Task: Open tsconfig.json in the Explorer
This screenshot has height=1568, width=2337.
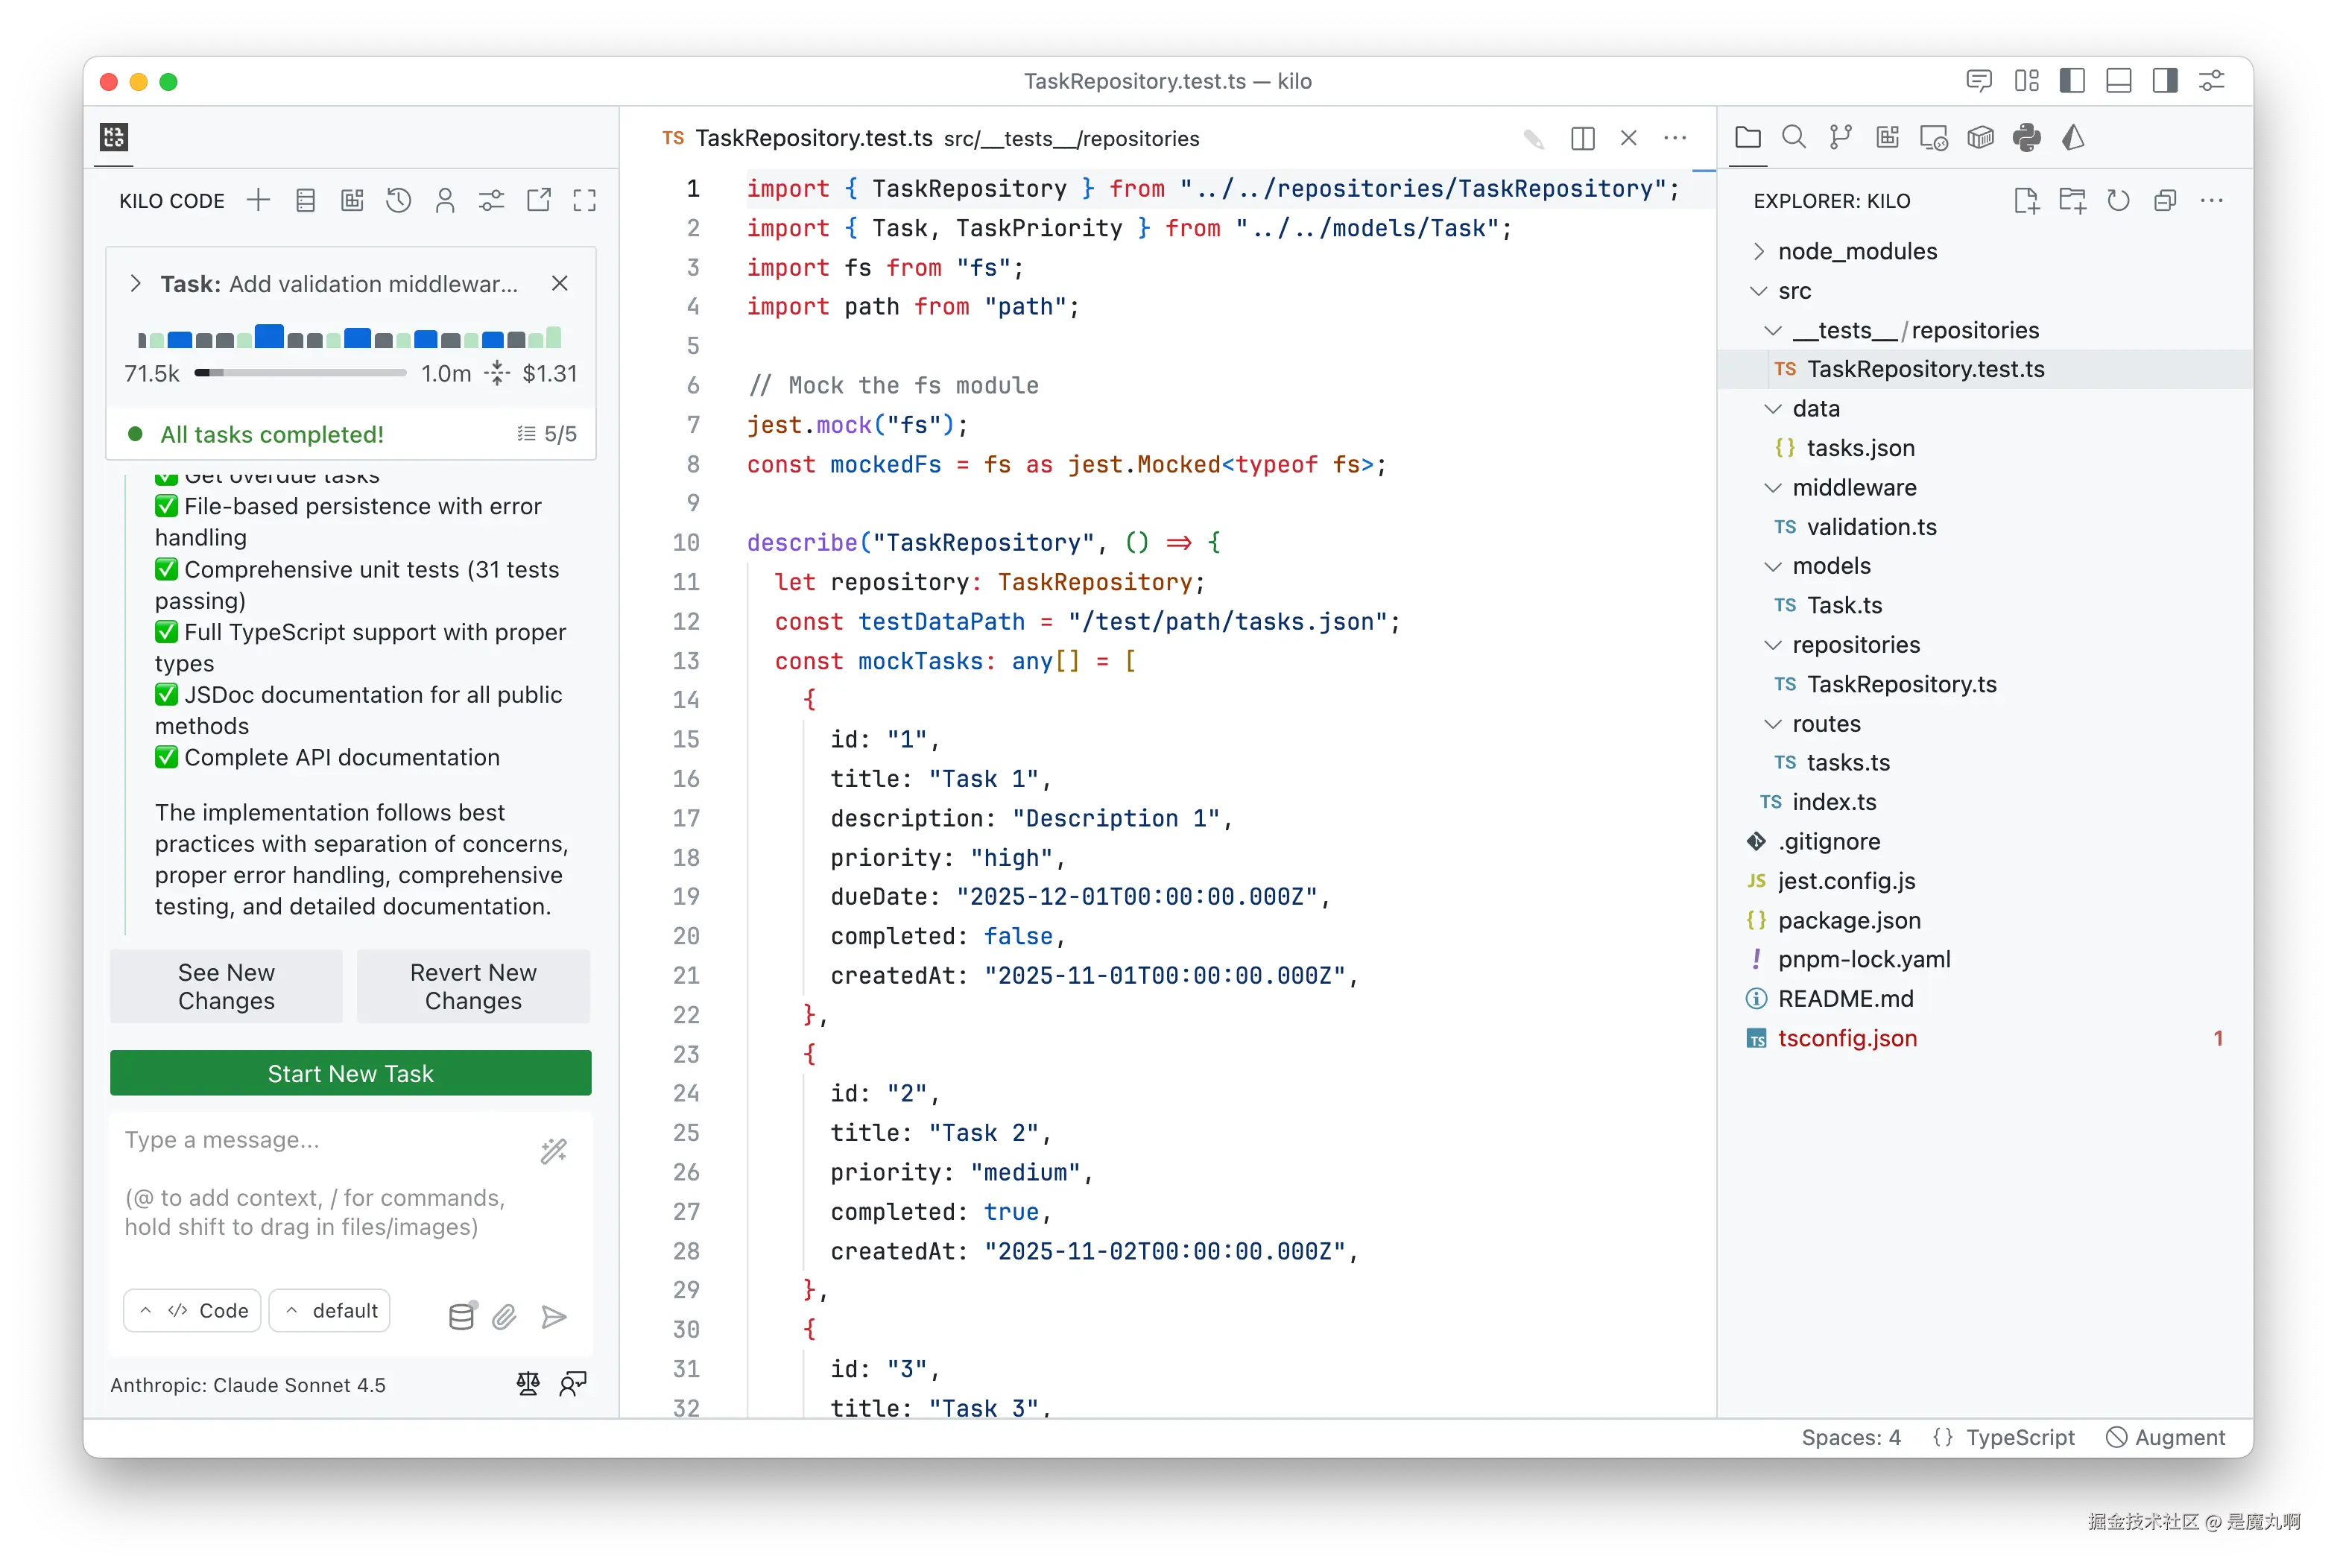Action: tap(1847, 1038)
